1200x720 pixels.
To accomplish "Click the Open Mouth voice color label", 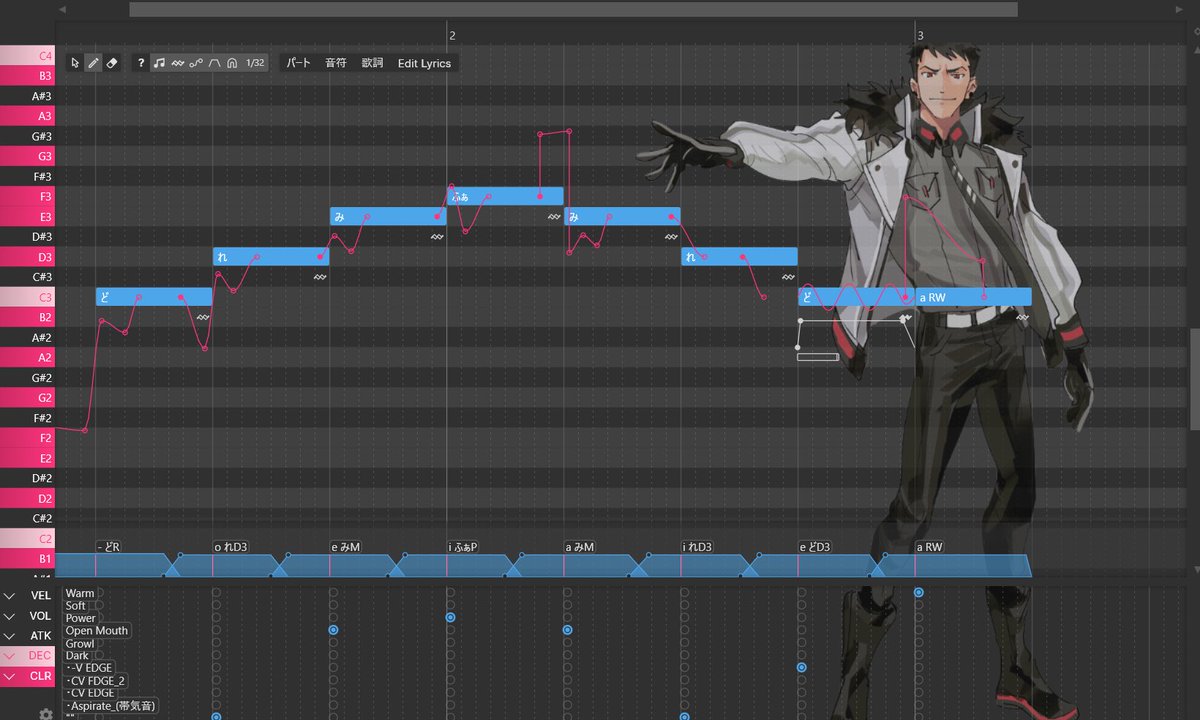I will point(96,631).
